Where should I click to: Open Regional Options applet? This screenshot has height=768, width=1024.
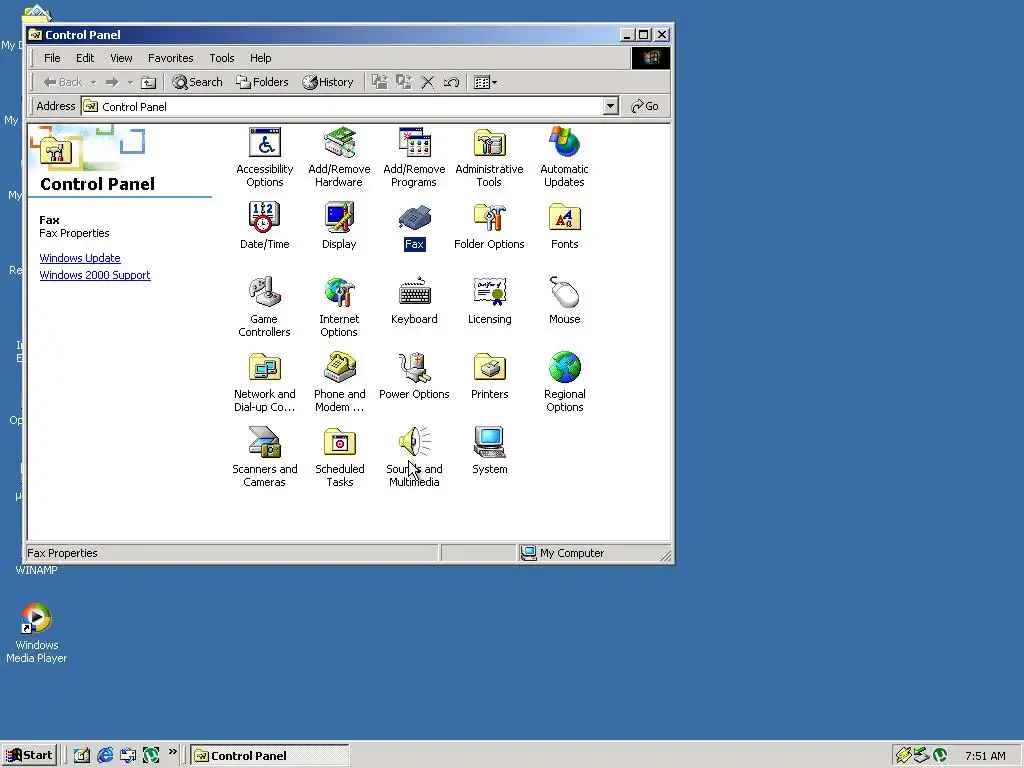[564, 382]
